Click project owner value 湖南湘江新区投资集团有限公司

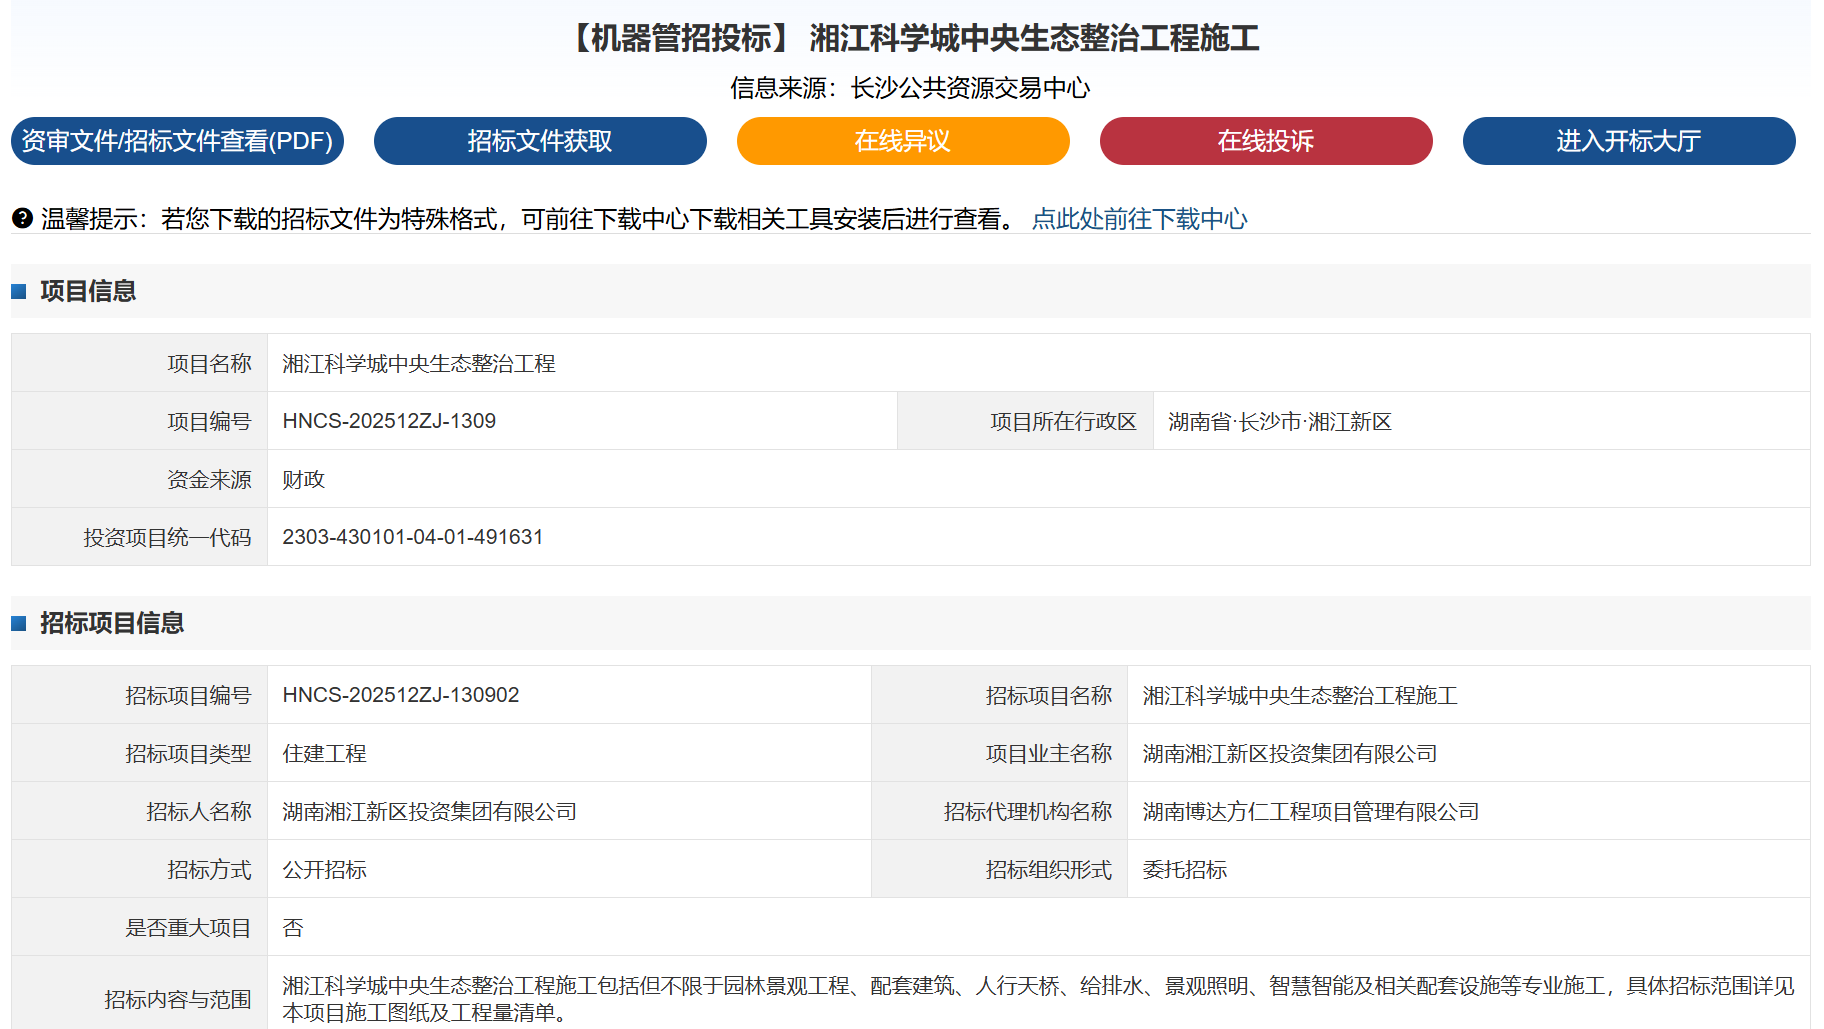pyautogui.click(x=1290, y=753)
